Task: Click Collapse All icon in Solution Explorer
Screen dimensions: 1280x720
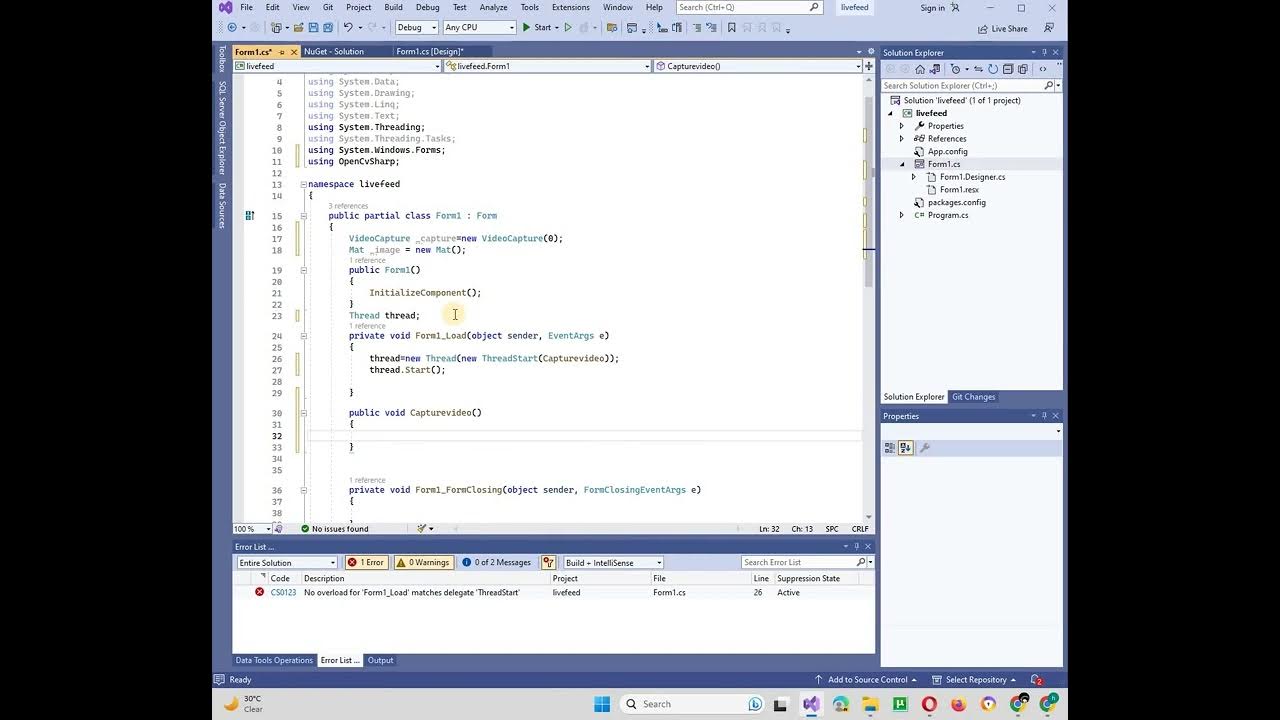Action: click(1008, 69)
